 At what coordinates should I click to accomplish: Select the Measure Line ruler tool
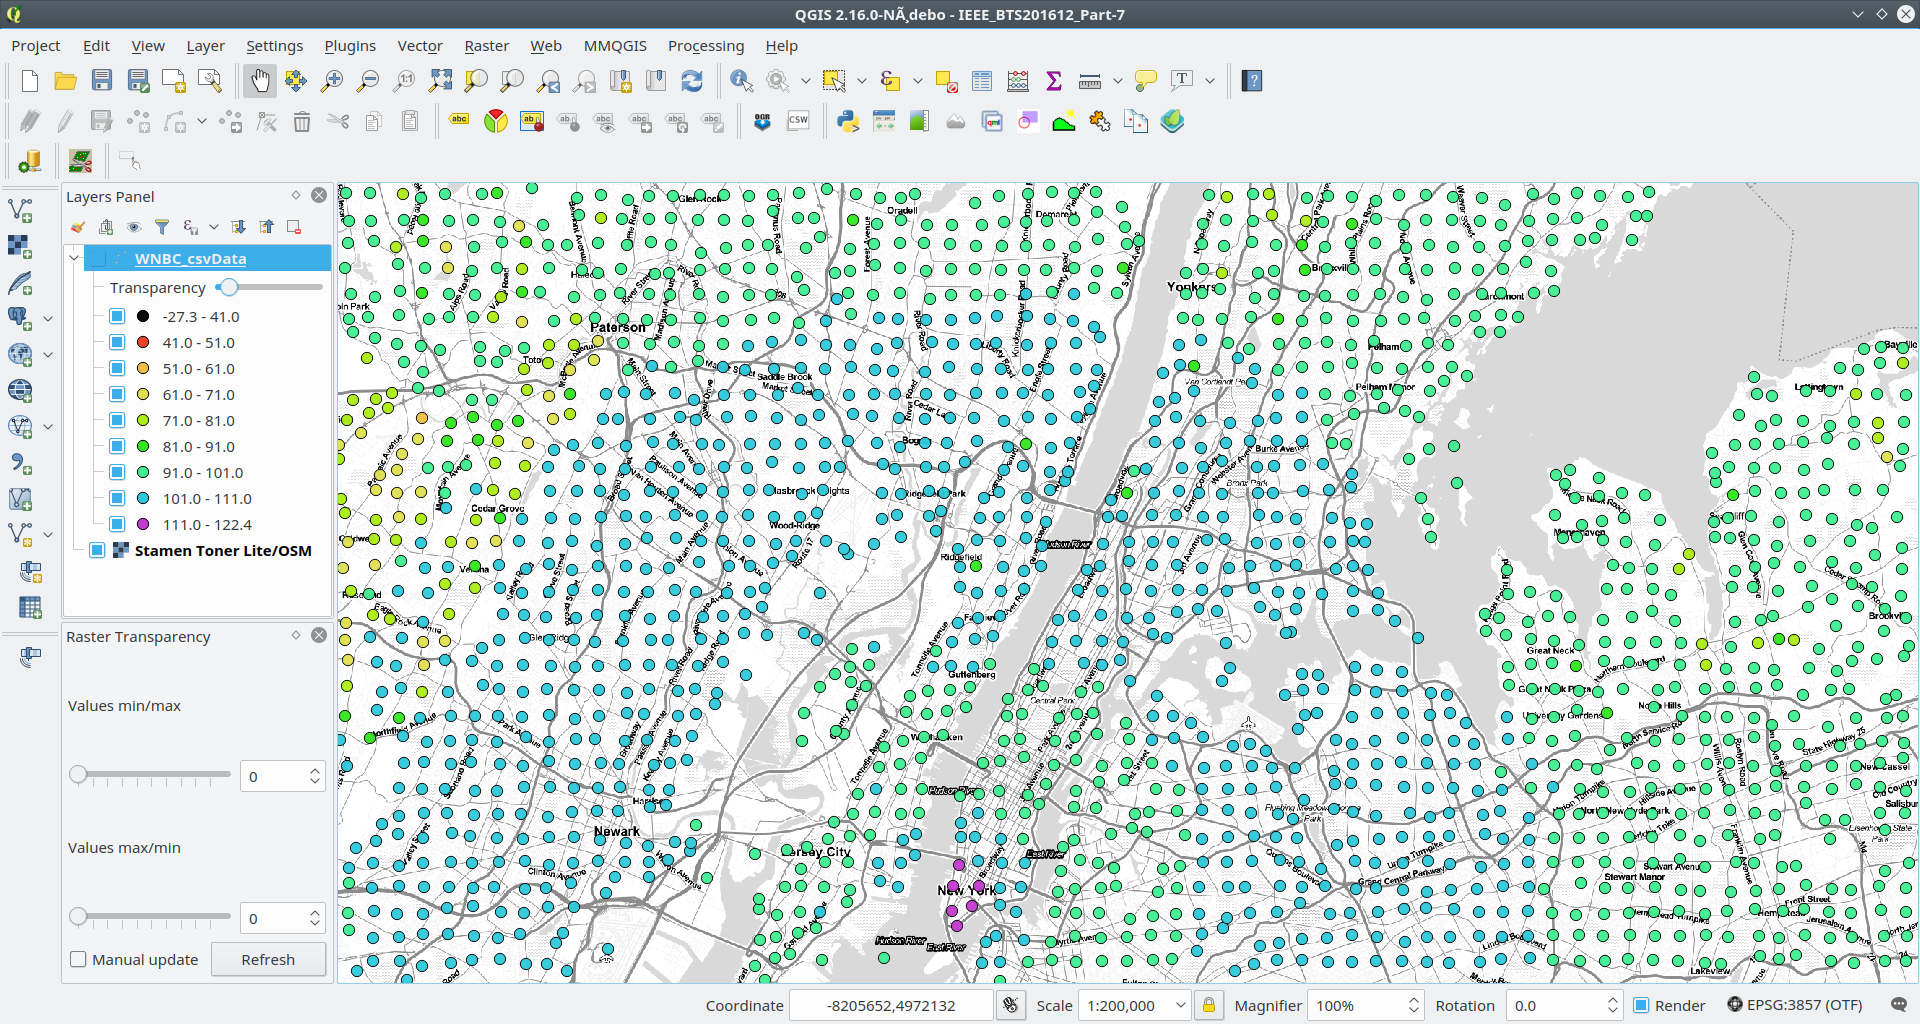point(1090,81)
